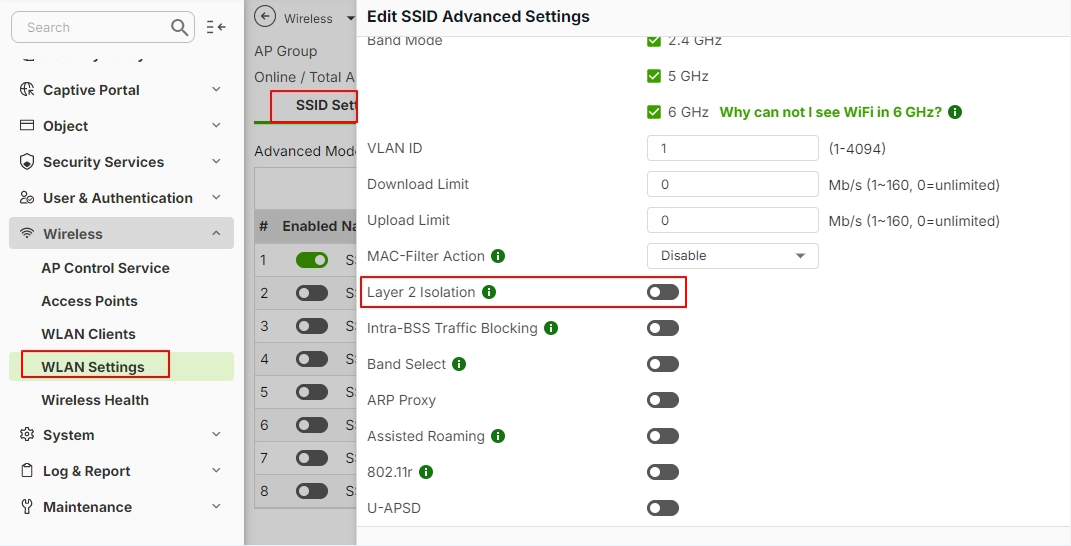Image resolution: width=1071 pixels, height=546 pixels.
Task: Click 'Mb/s (1~160, 0=unlimited)' next to Download Limit
Action: (x=914, y=185)
